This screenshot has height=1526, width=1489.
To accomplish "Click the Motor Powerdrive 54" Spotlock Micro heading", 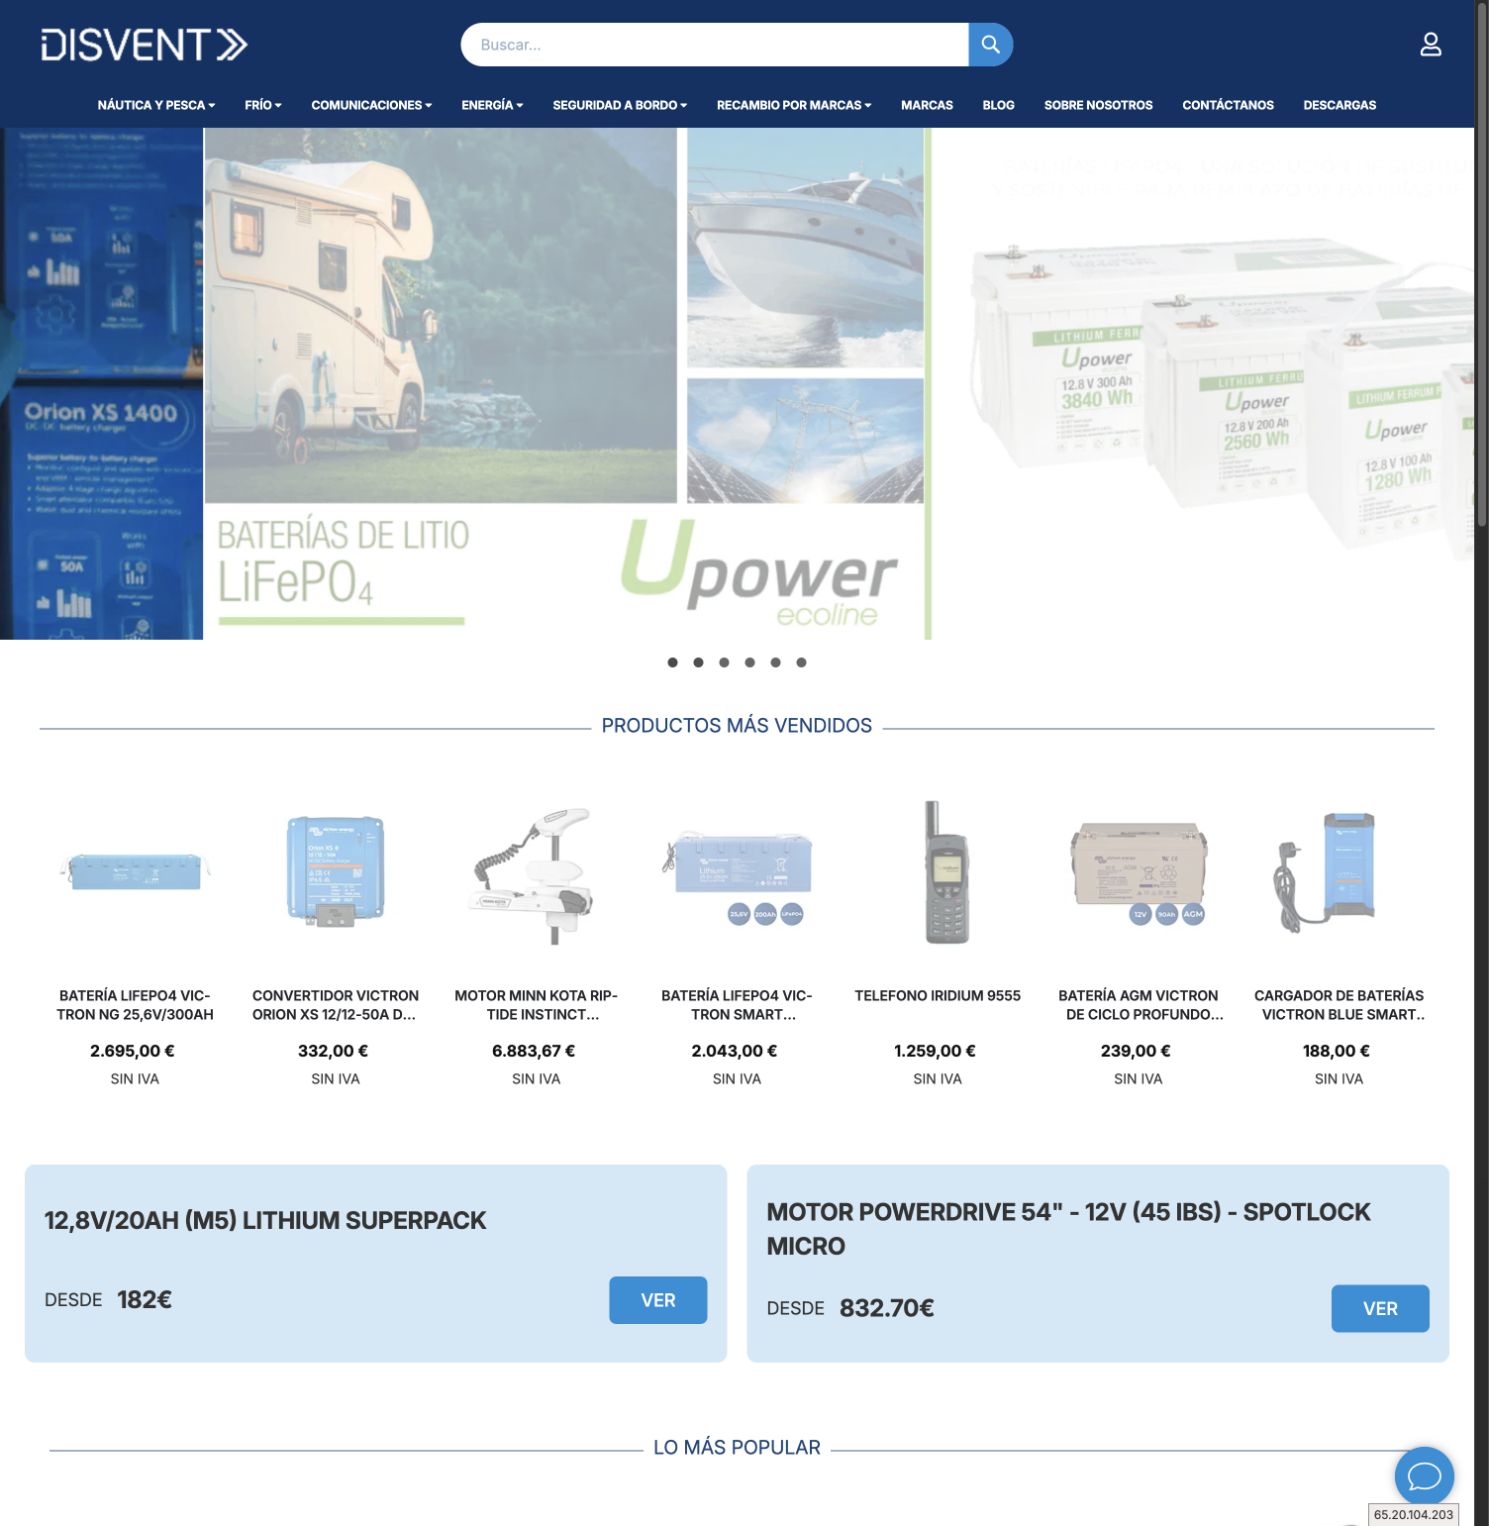I will click(1068, 1229).
